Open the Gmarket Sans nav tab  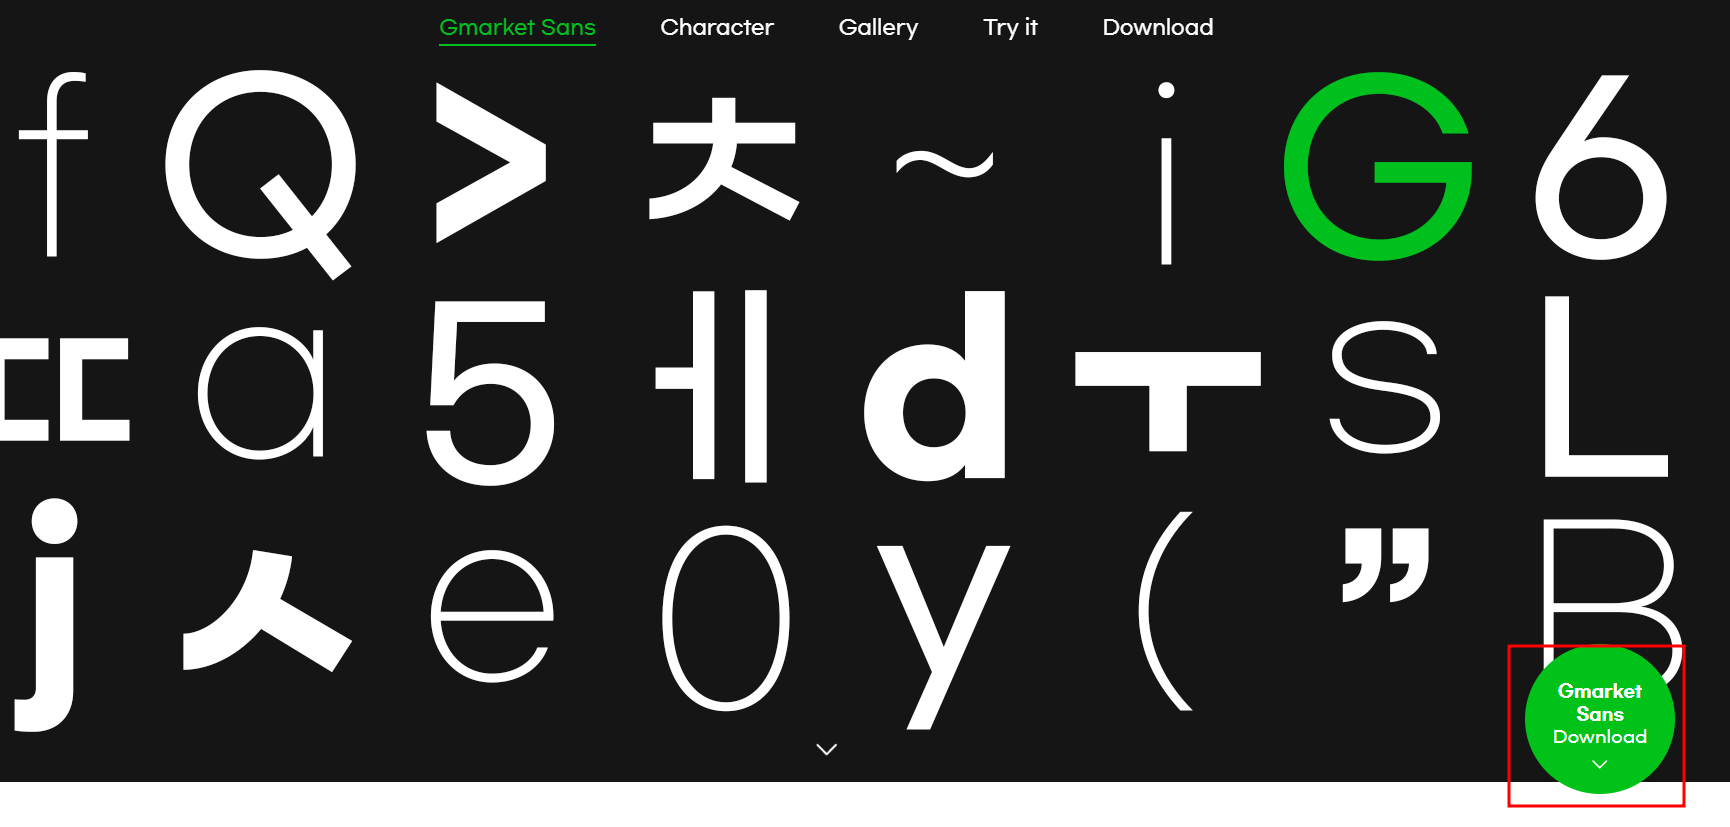tap(517, 28)
